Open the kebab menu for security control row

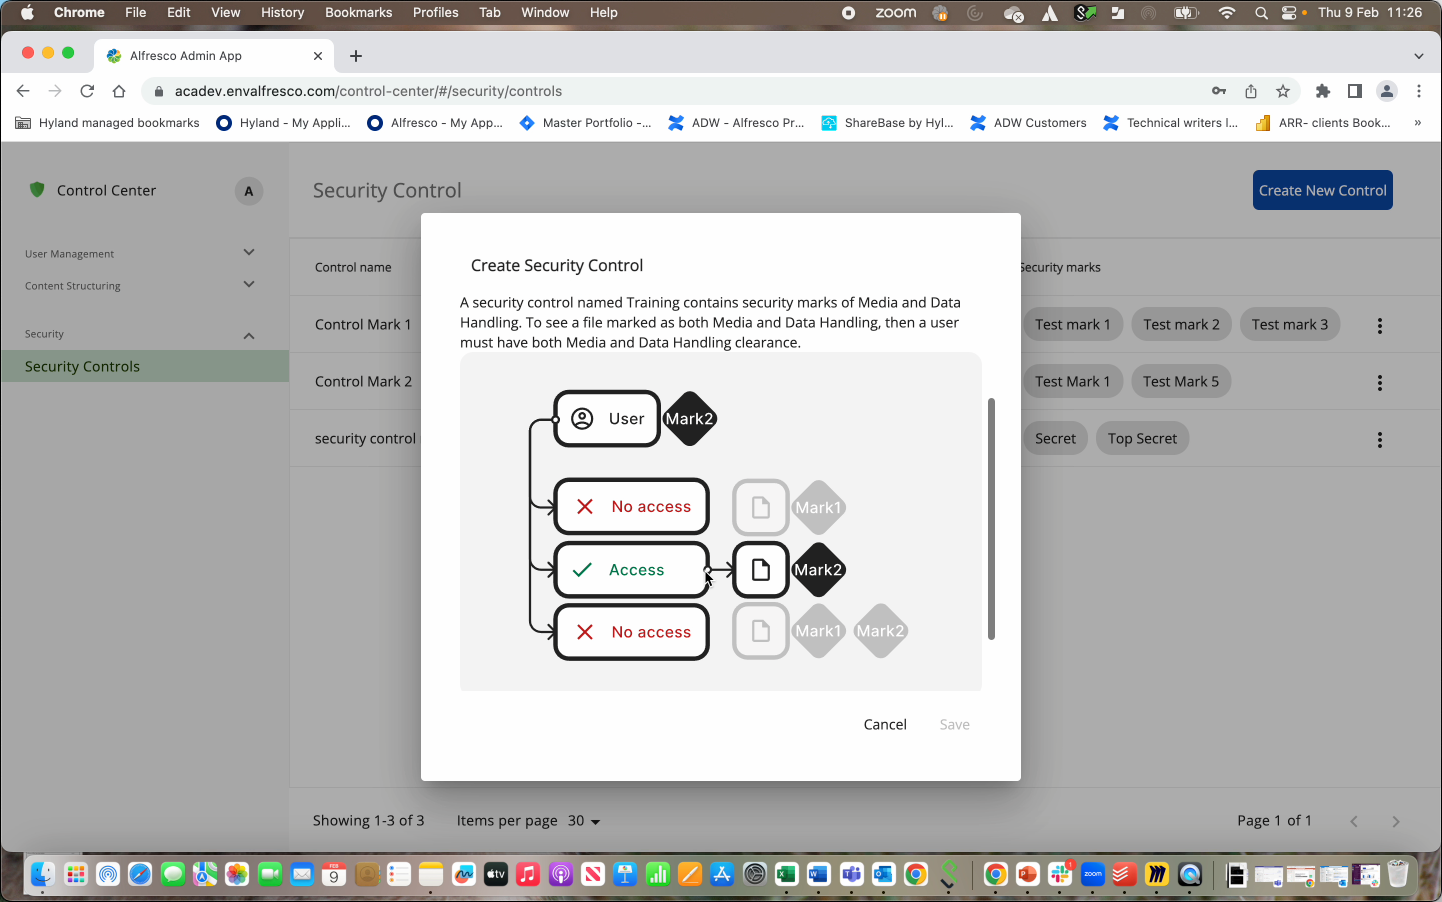pos(1380,439)
